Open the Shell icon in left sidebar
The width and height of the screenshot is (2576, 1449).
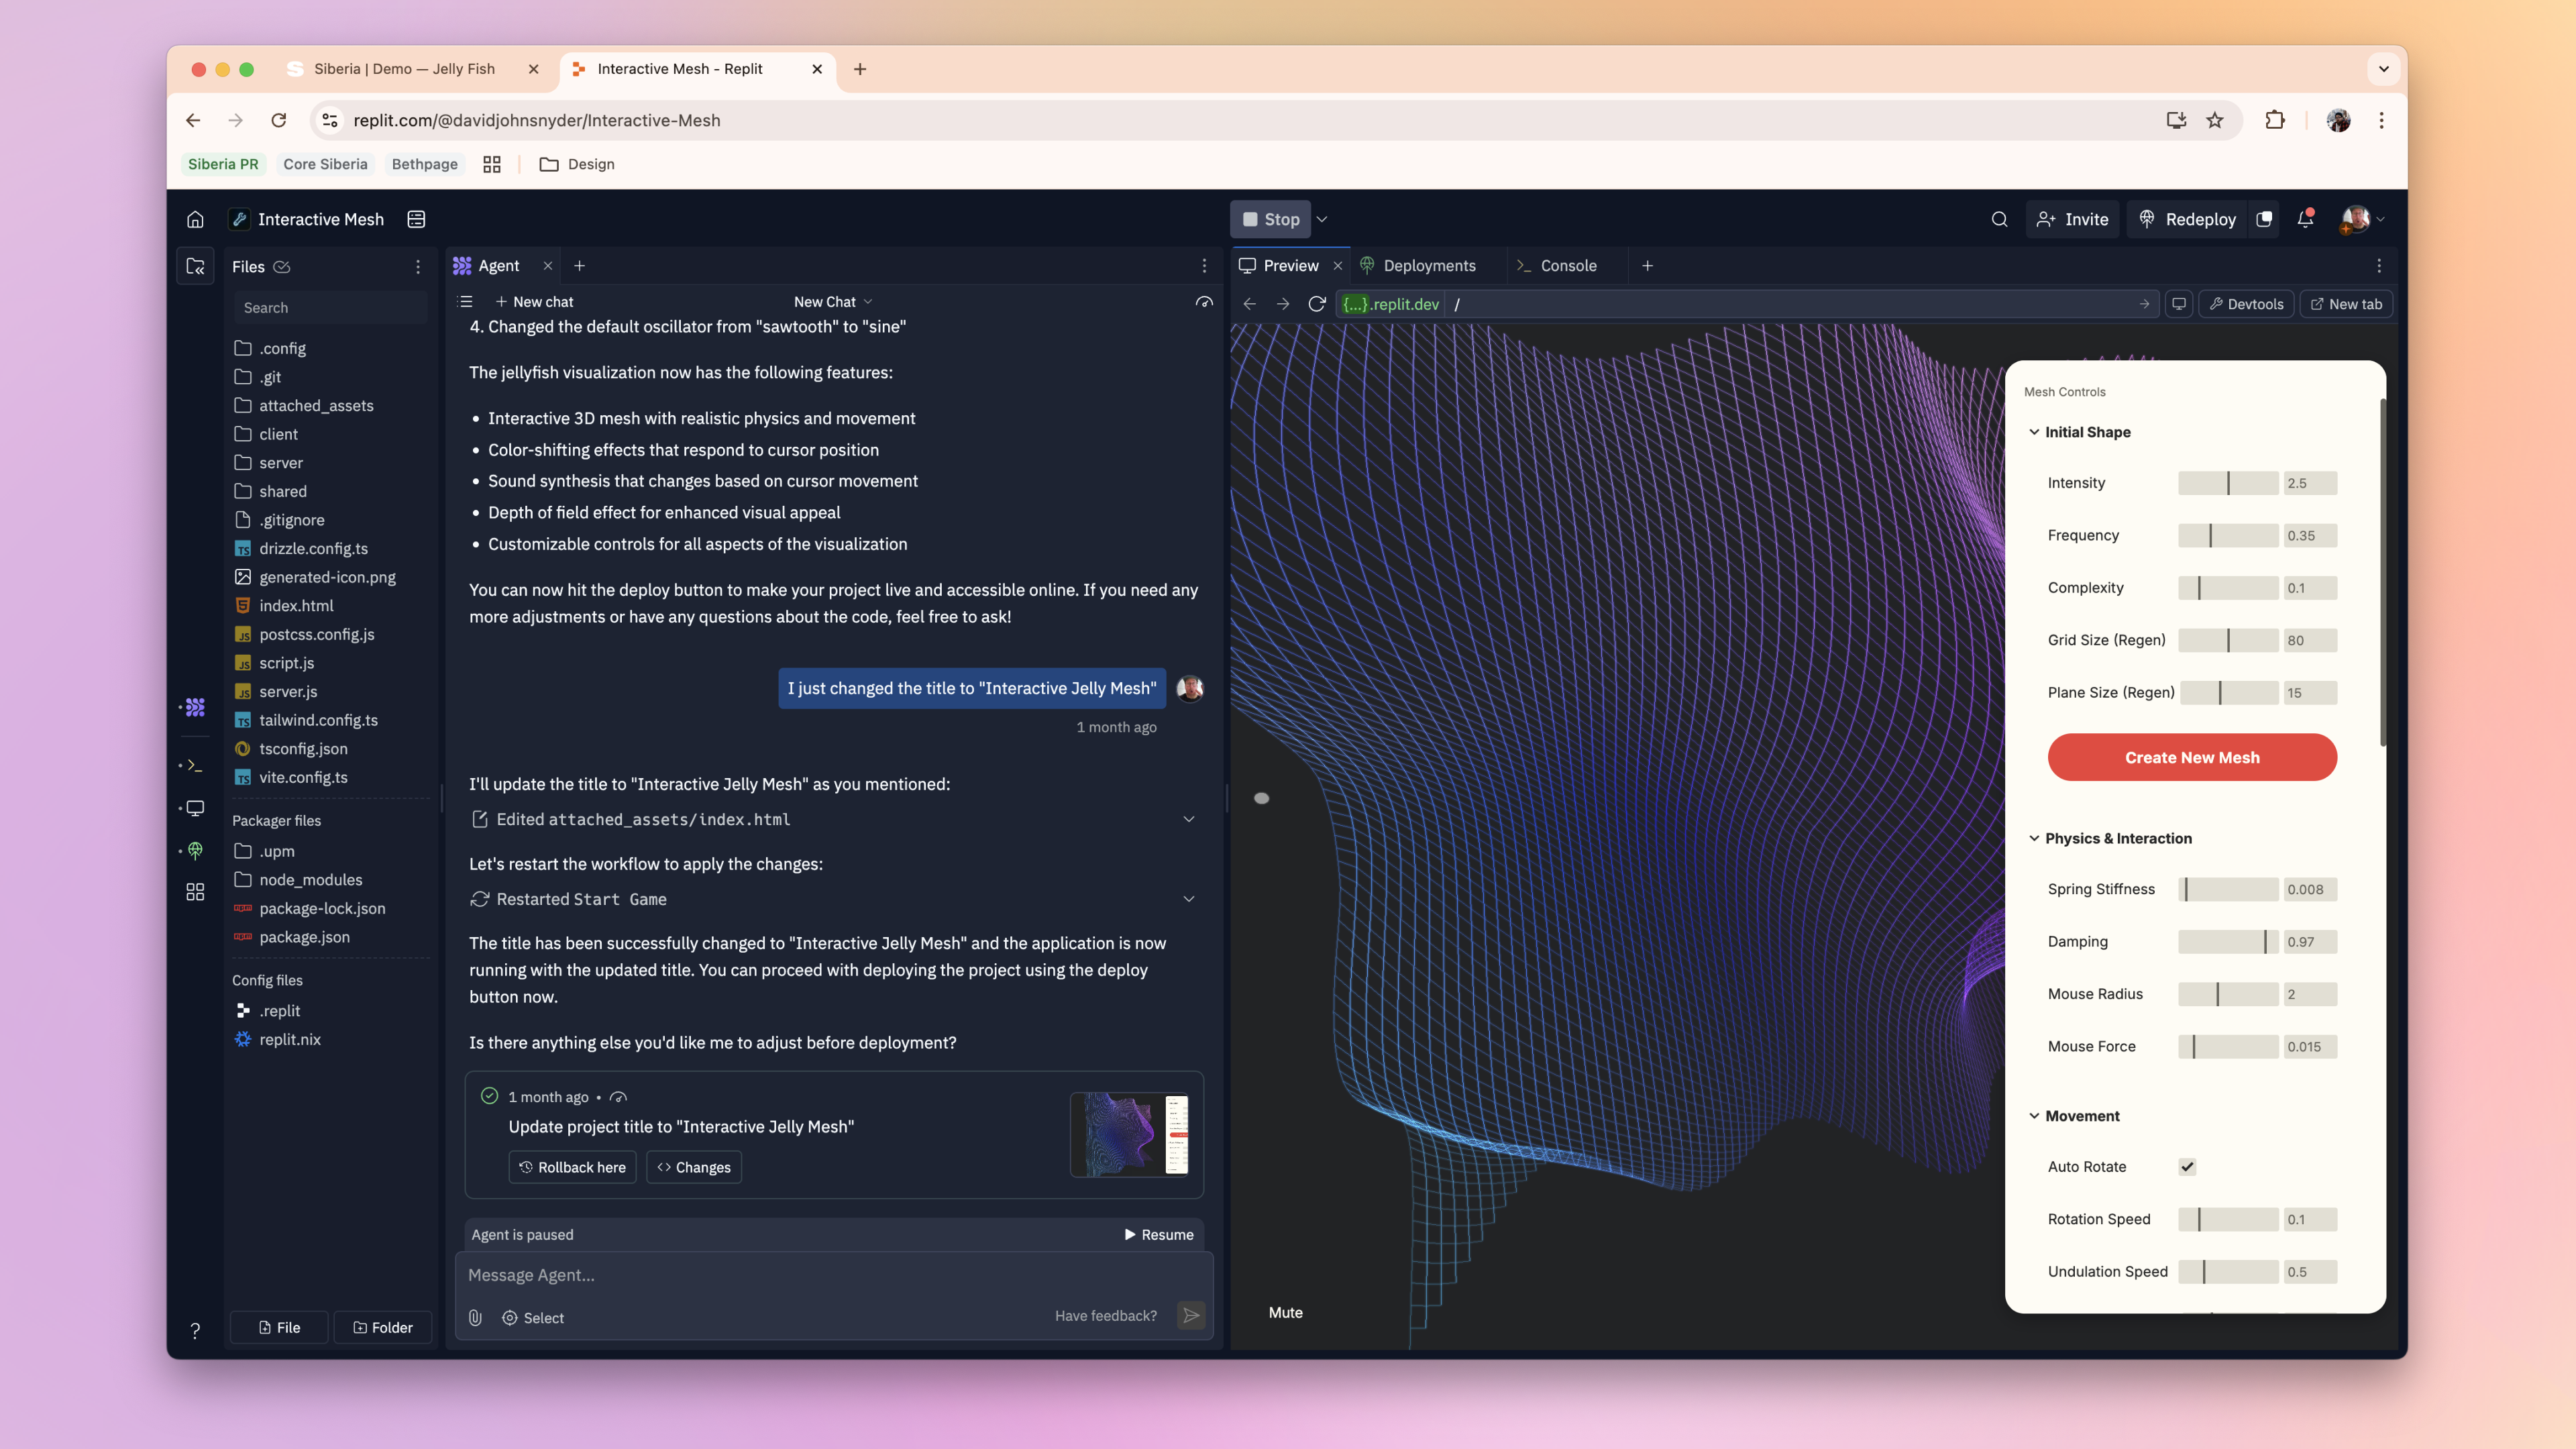point(195,765)
